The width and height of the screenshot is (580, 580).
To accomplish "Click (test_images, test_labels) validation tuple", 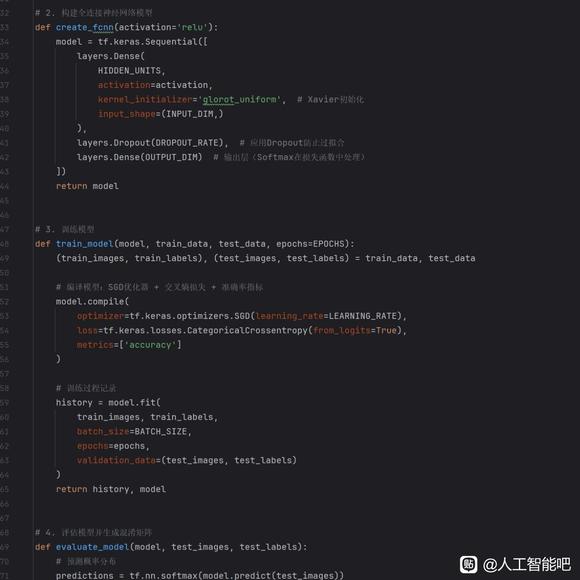I will (229, 460).
